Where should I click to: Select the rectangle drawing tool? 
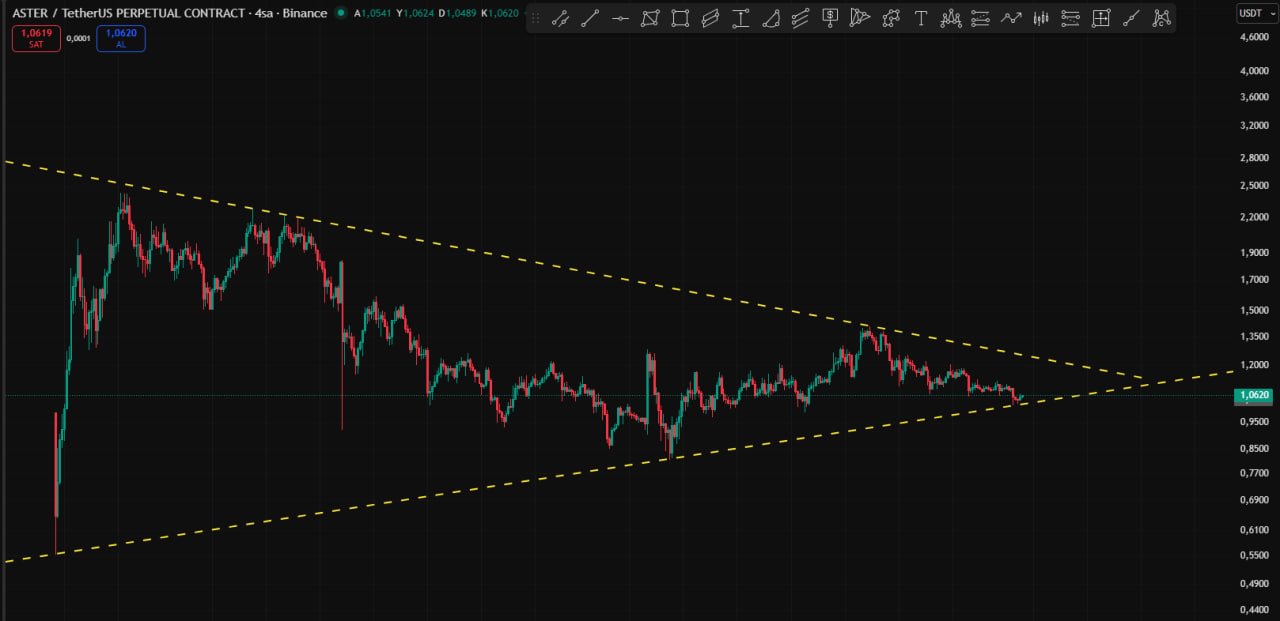tap(680, 18)
